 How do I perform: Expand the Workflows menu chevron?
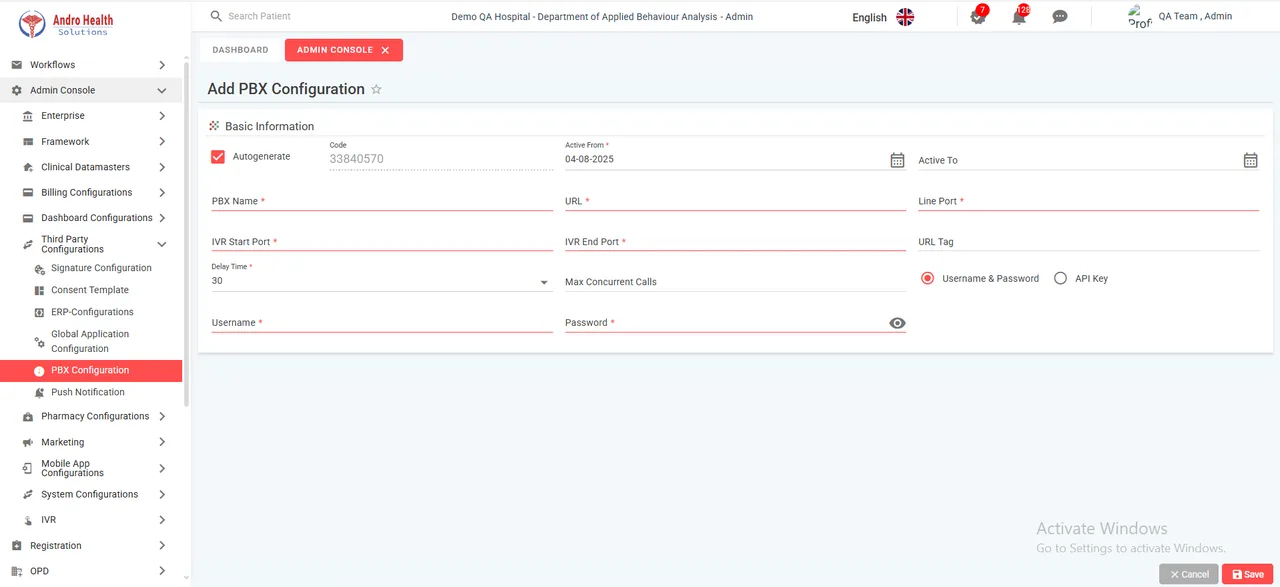pyautogui.click(x=162, y=65)
